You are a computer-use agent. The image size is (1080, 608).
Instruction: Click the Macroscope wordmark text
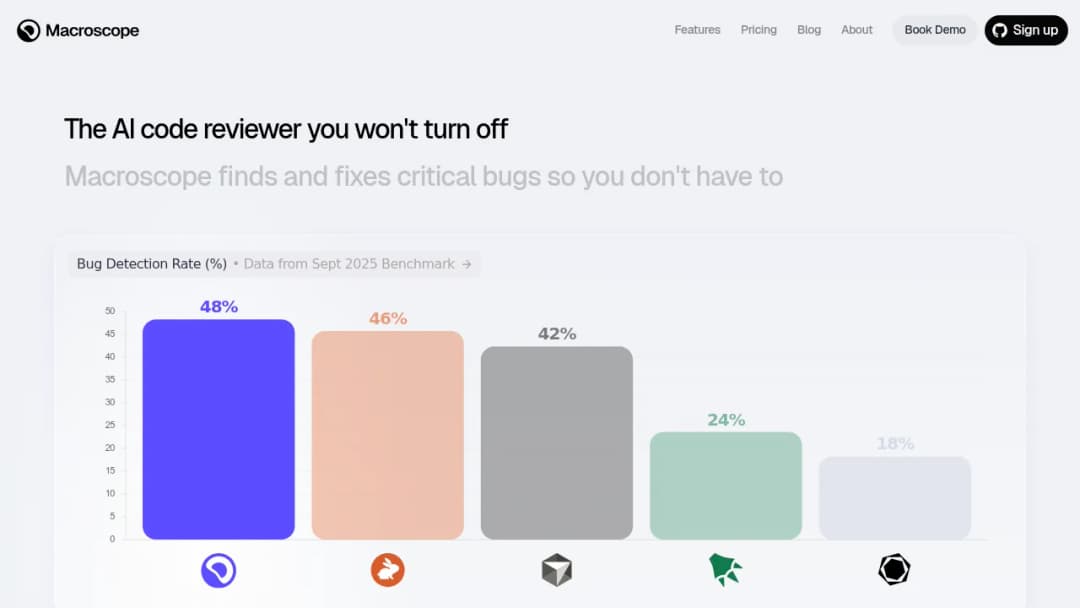click(x=92, y=30)
